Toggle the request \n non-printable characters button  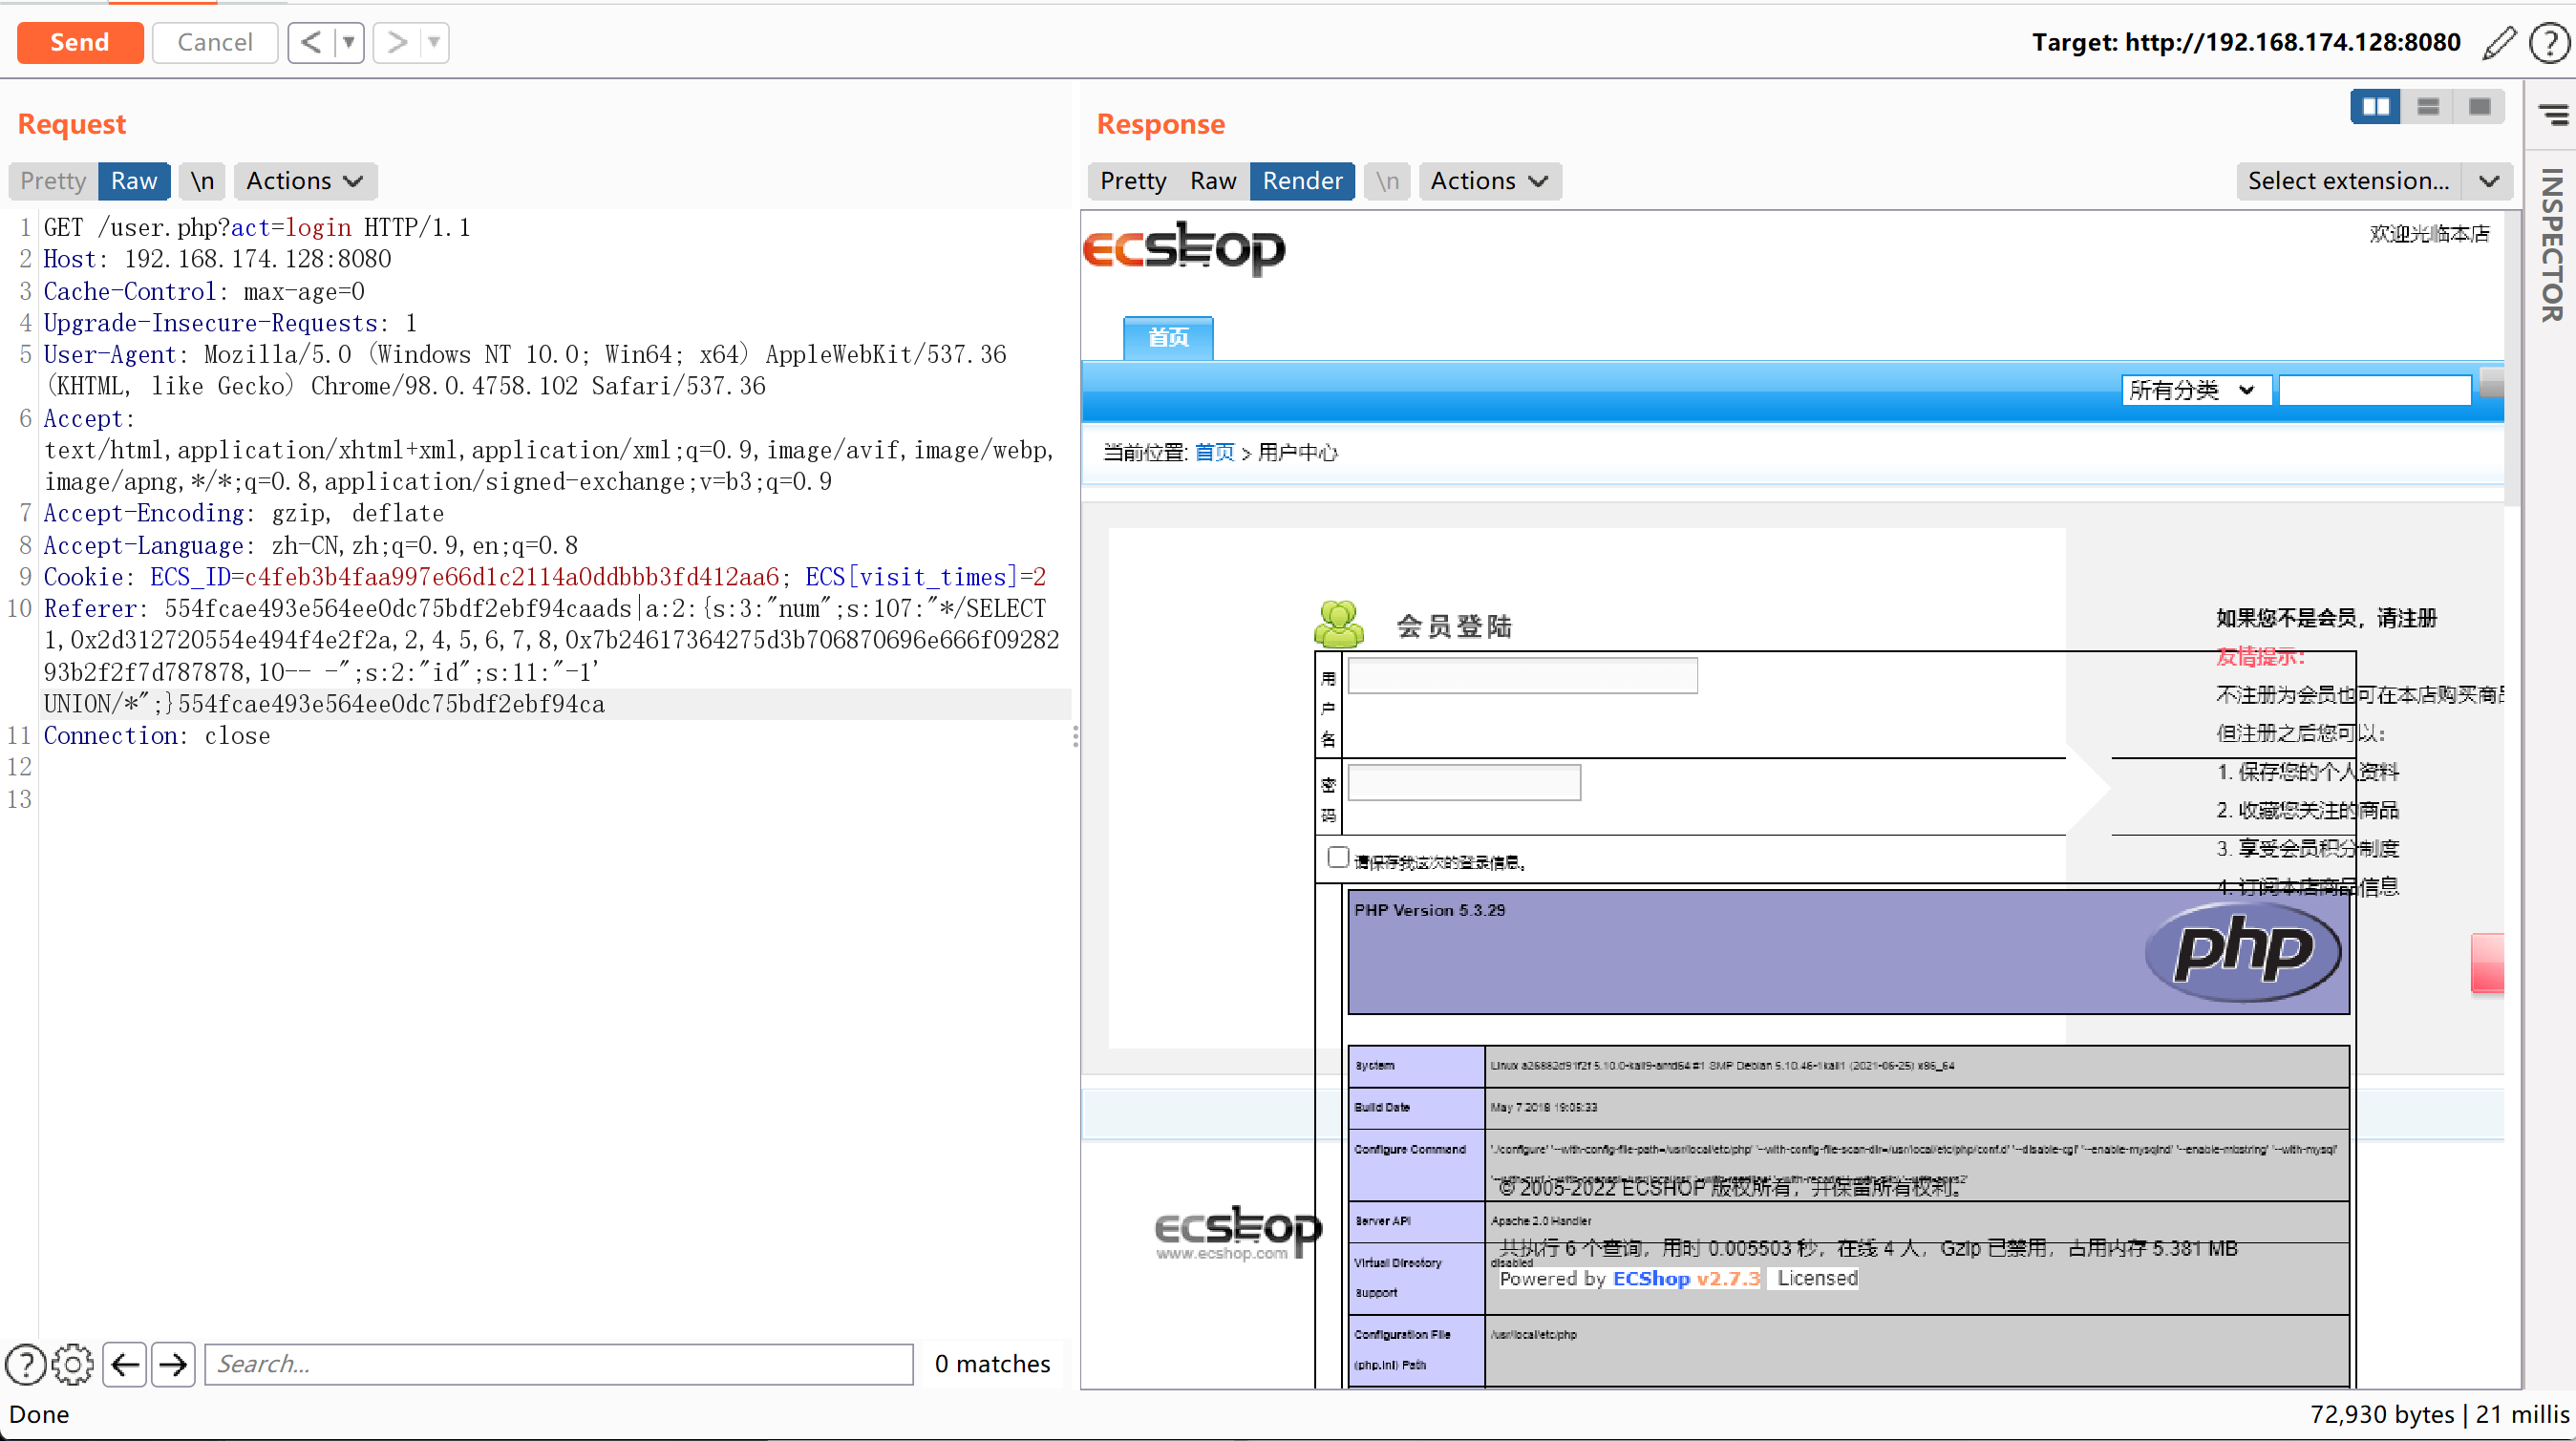(x=202, y=181)
